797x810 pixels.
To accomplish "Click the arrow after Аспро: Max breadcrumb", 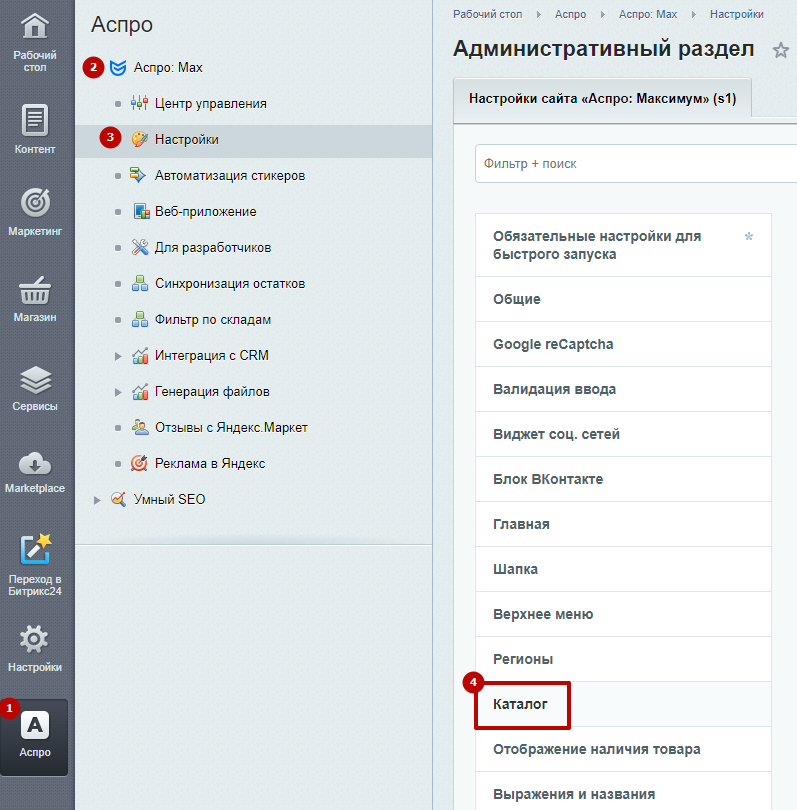I will pos(693,14).
